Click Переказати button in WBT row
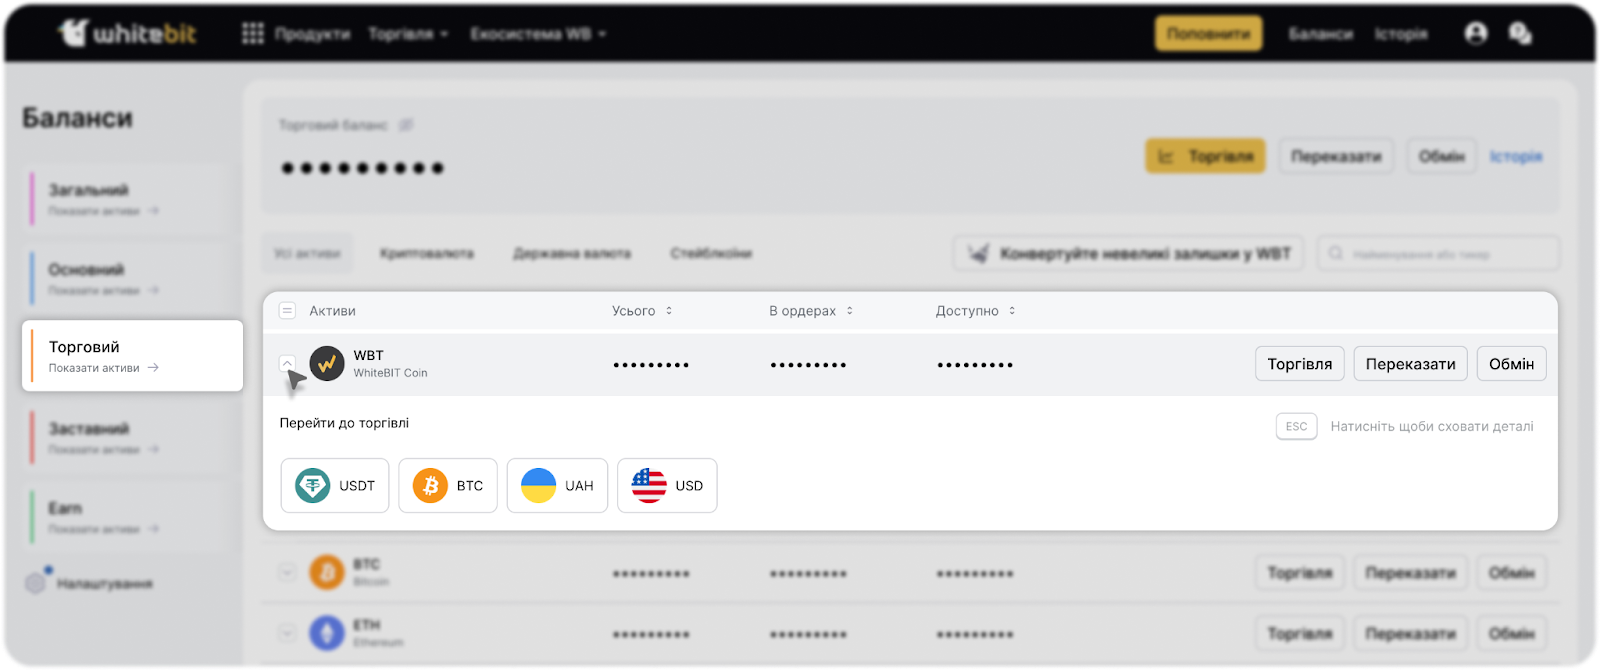The height and width of the screenshot is (671, 1600). click(x=1410, y=364)
